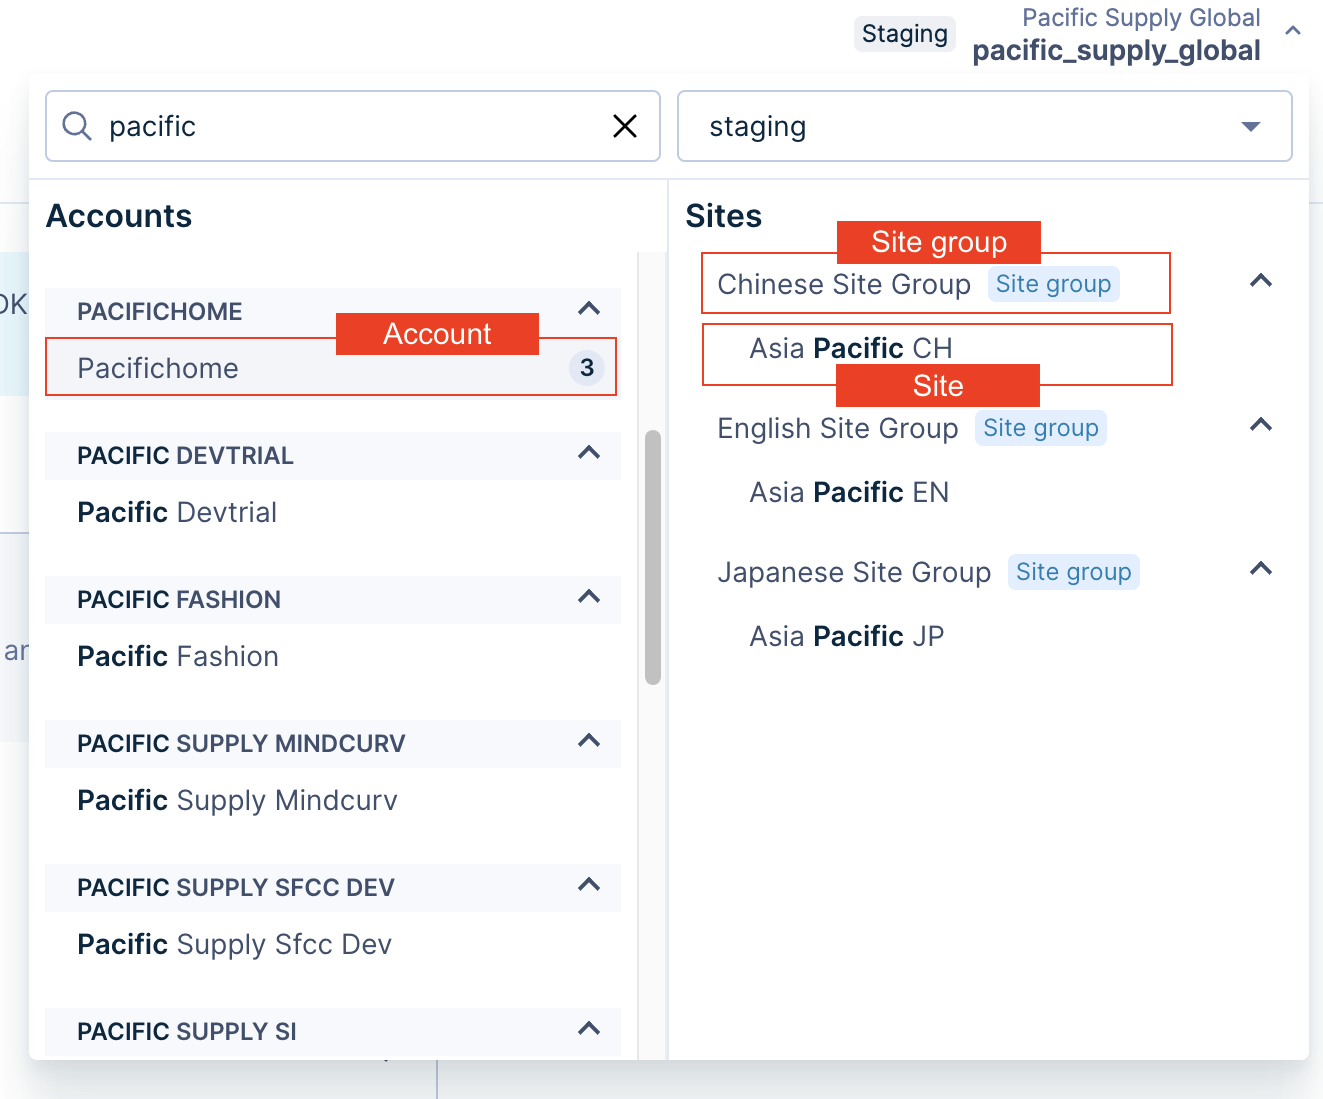Collapse the PACIFIC SUPPLY MINDCURV group

coord(589,741)
